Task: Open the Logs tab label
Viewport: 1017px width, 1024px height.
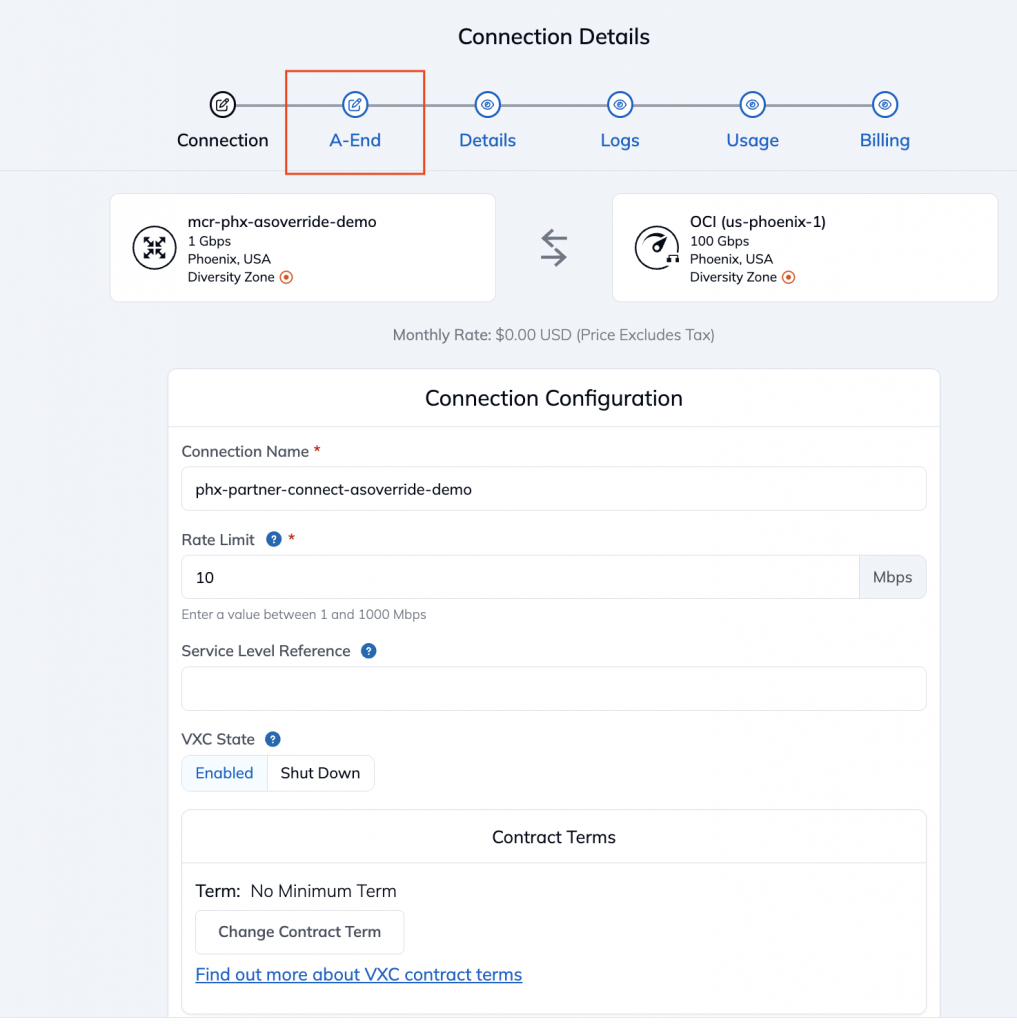Action: tap(620, 140)
